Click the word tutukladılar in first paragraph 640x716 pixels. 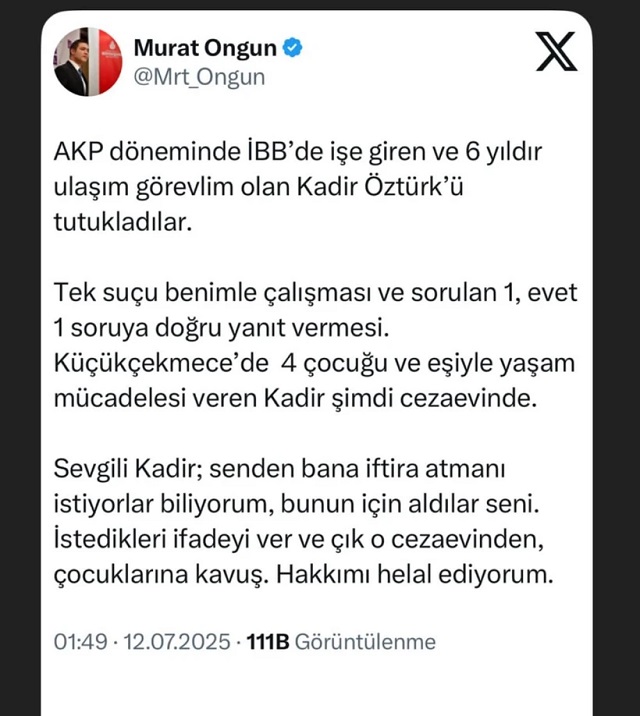121,223
